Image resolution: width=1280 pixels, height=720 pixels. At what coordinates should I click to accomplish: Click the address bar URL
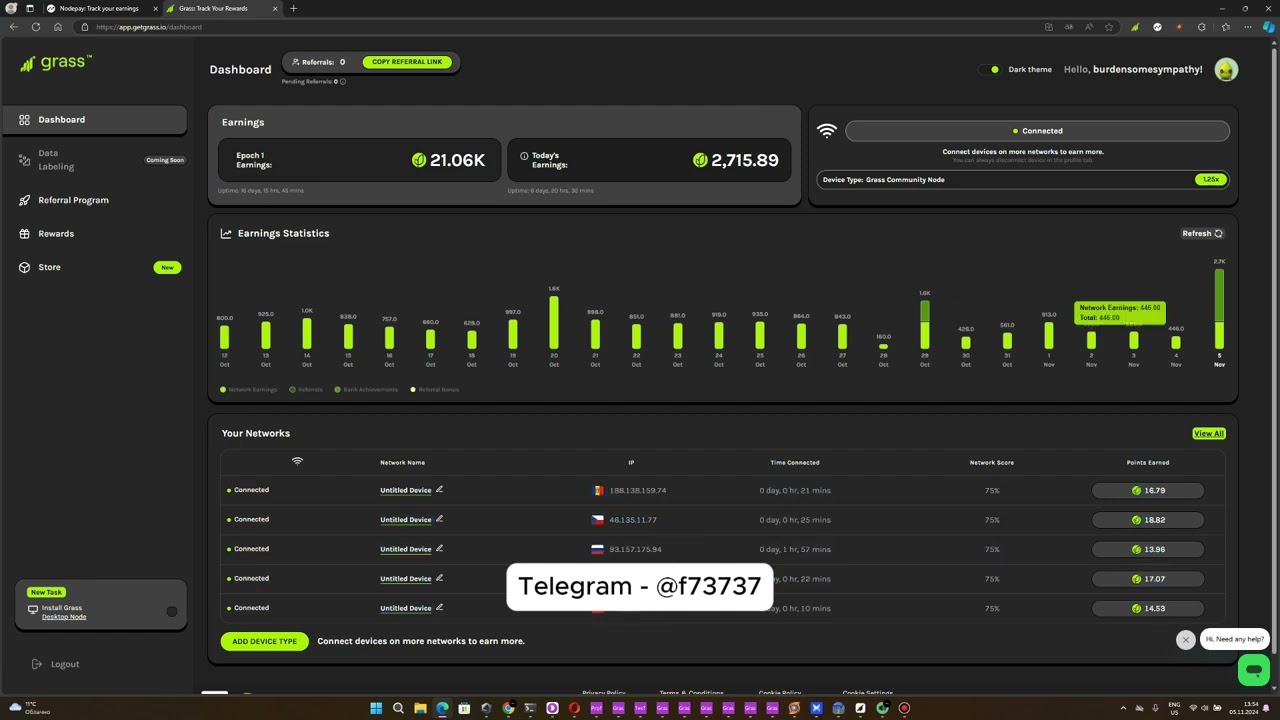(x=148, y=27)
